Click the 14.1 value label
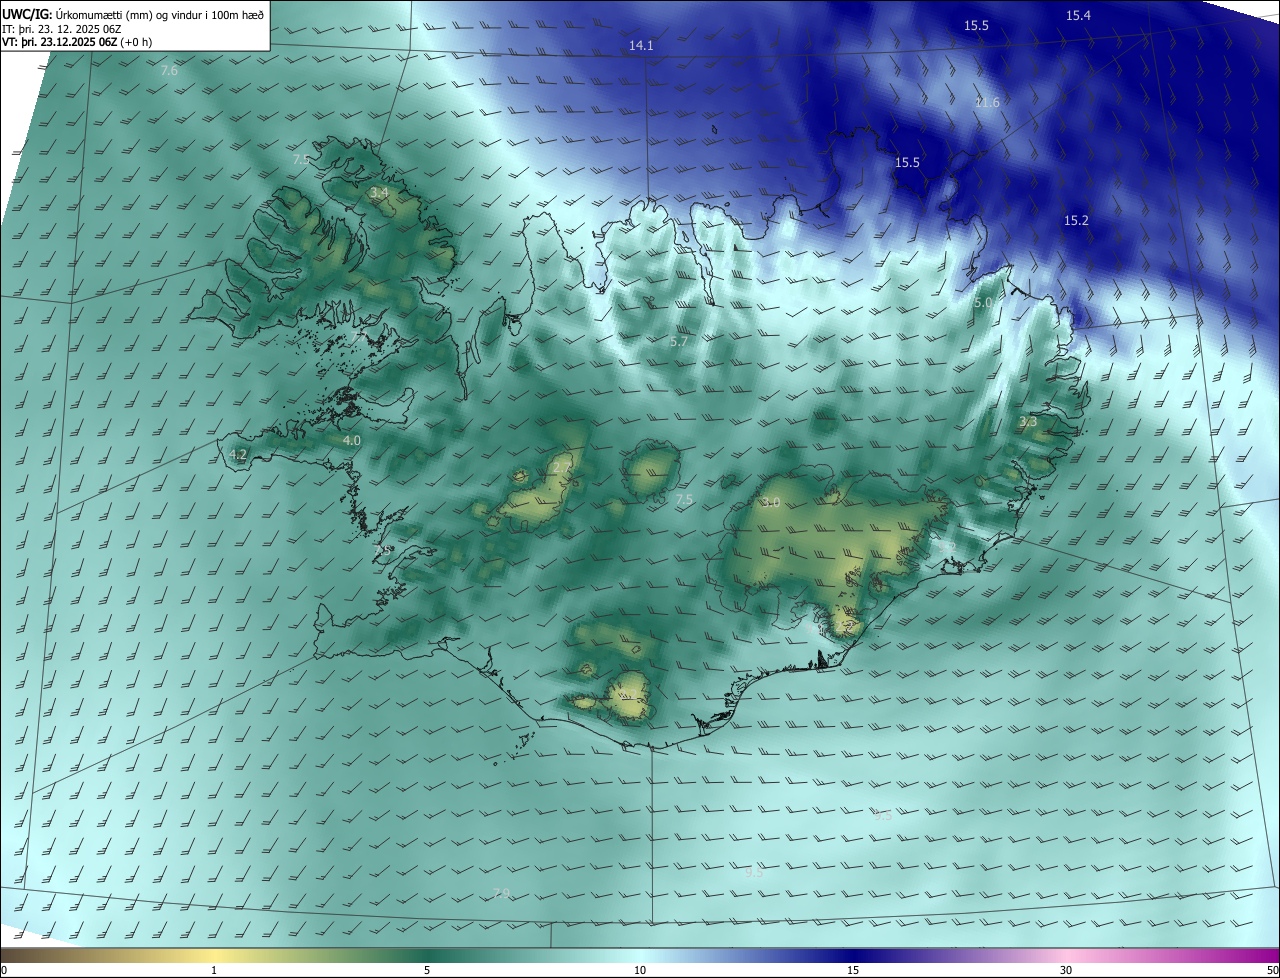 (641, 46)
